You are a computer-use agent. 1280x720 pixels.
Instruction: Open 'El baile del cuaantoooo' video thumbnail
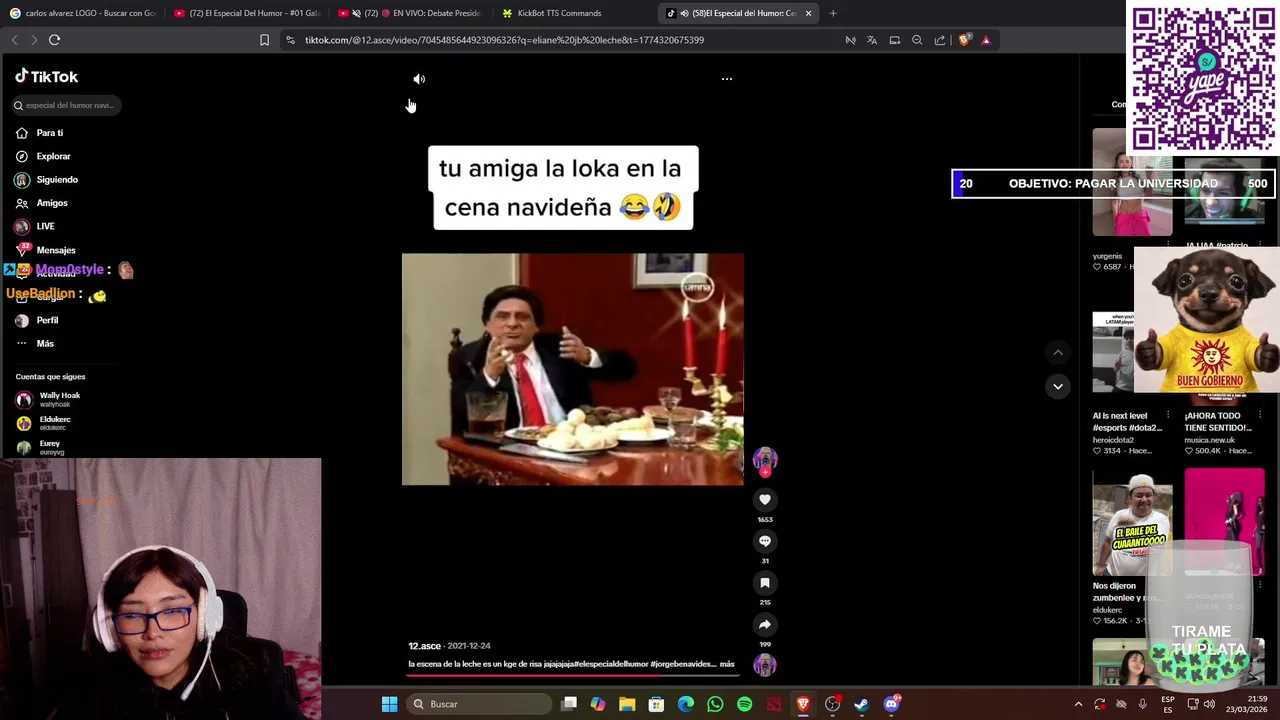coord(1132,522)
